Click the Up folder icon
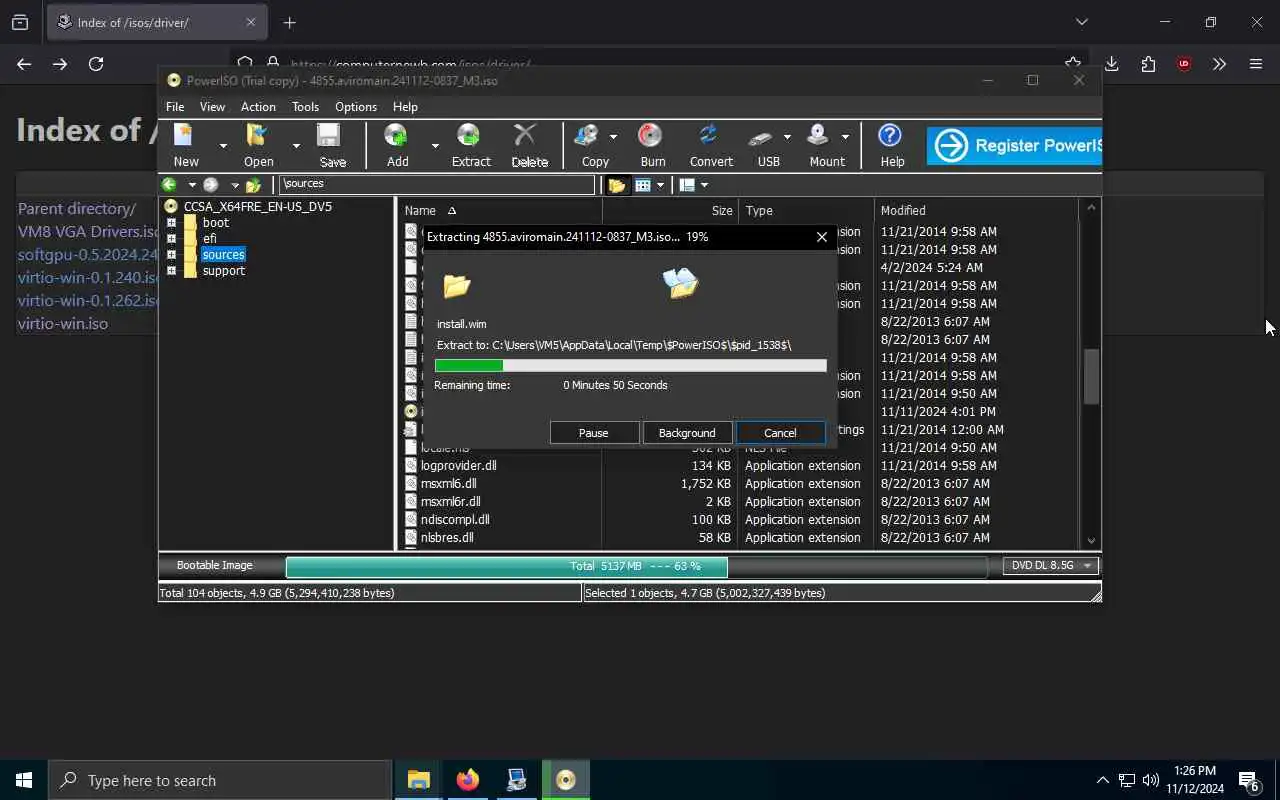 (253, 185)
